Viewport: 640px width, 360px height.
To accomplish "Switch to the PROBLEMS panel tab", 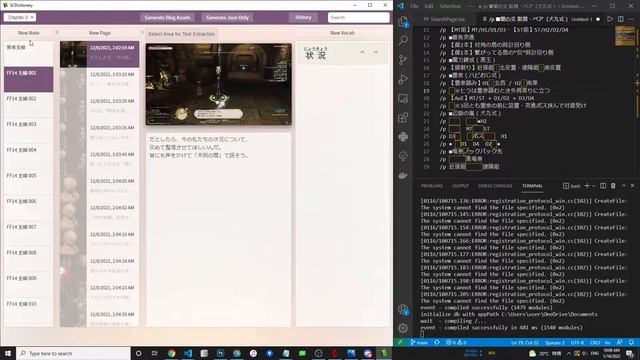I will [432, 186].
